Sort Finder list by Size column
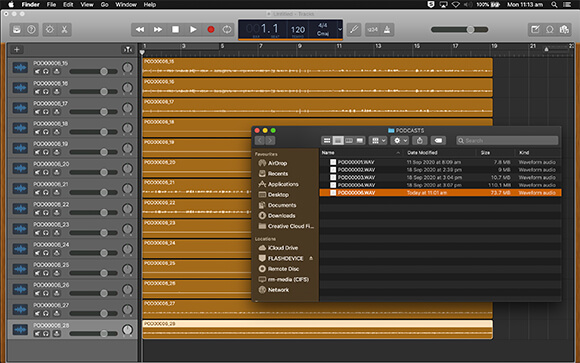Image resolution: width=580 pixels, height=363 pixels. click(495, 152)
